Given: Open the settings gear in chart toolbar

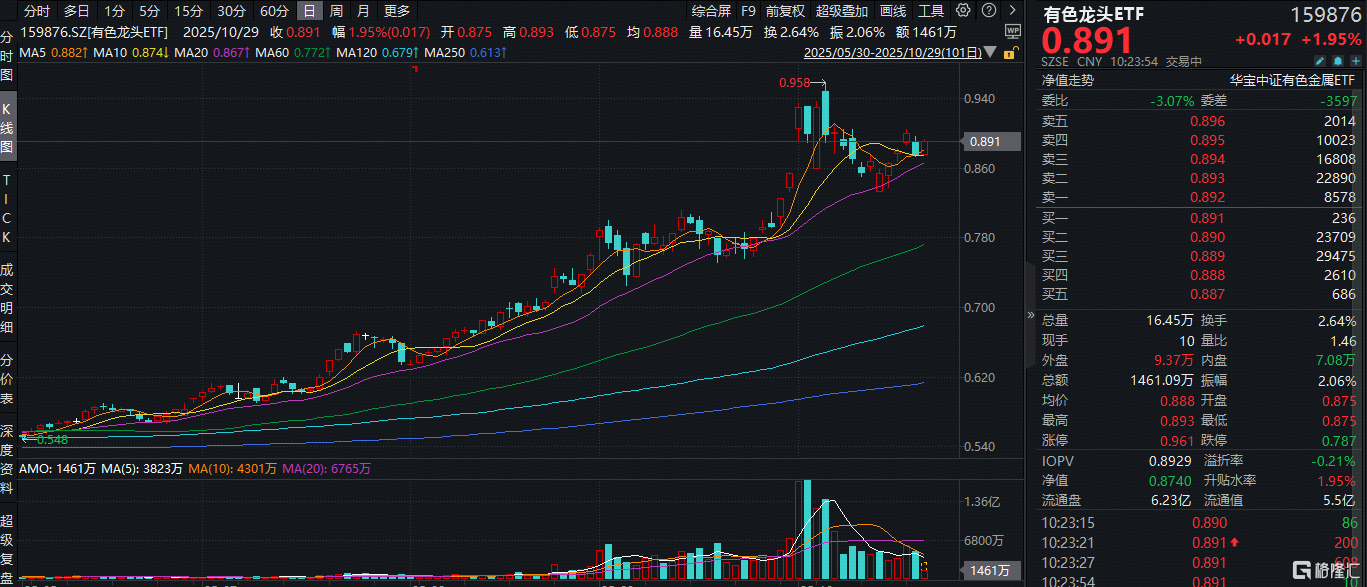Looking at the screenshot, I should click(x=962, y=11).
